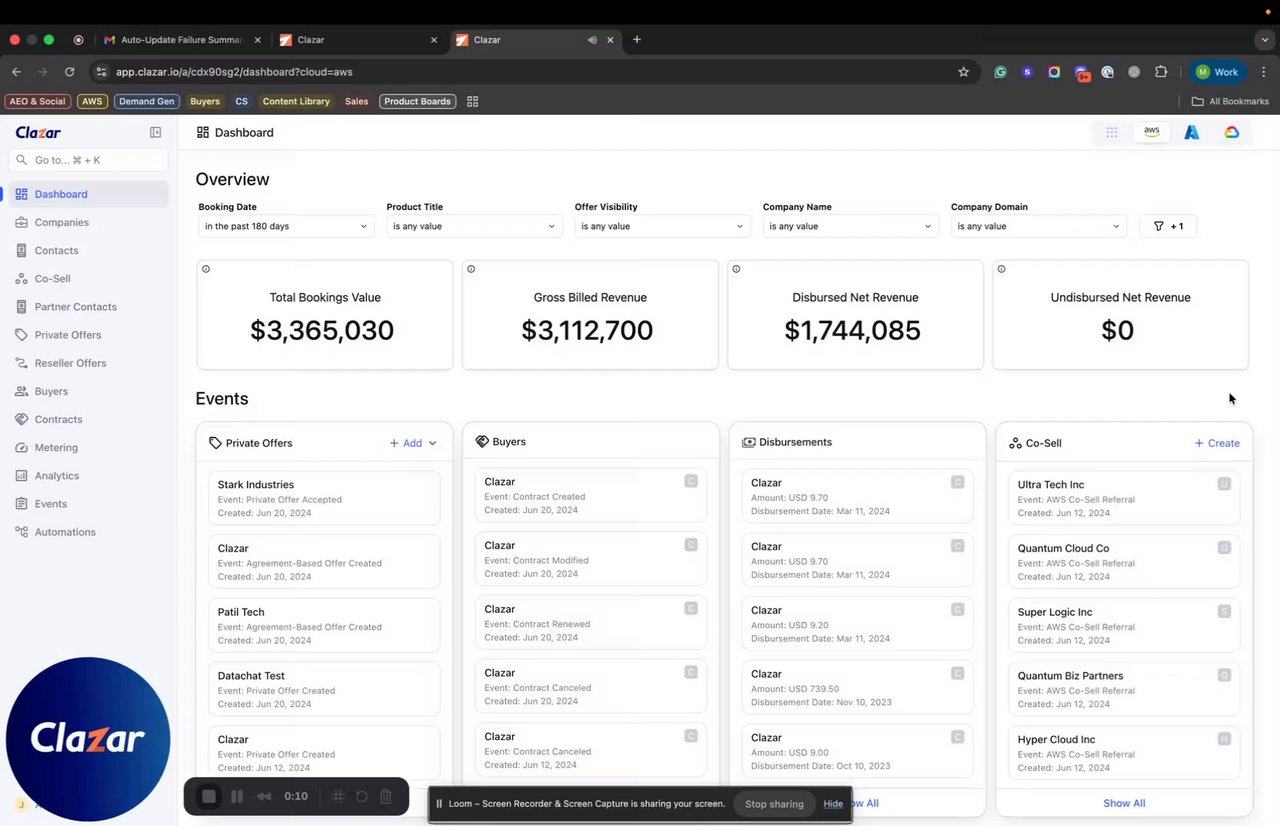Switch to the AWS cloud marketplace
This screenshot has height=826, width=1280.
click(x=1152, y=132)
